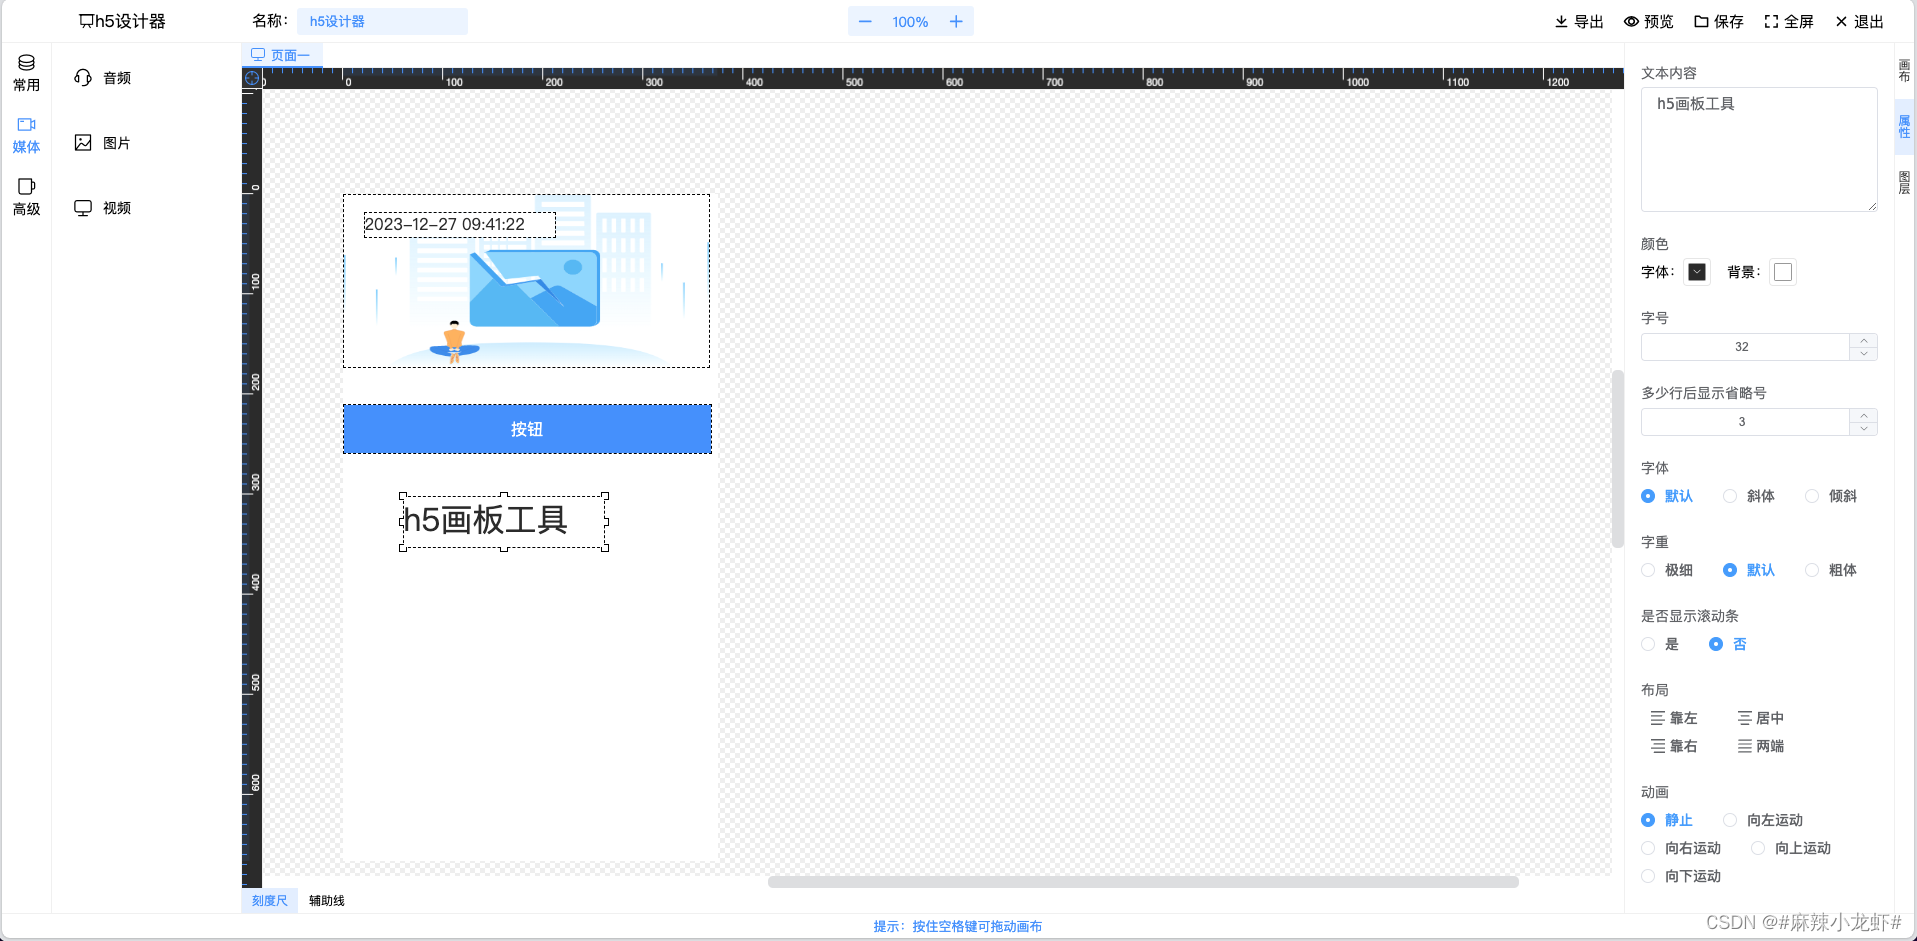Click the 退出 exit button

pos(1859,22)
